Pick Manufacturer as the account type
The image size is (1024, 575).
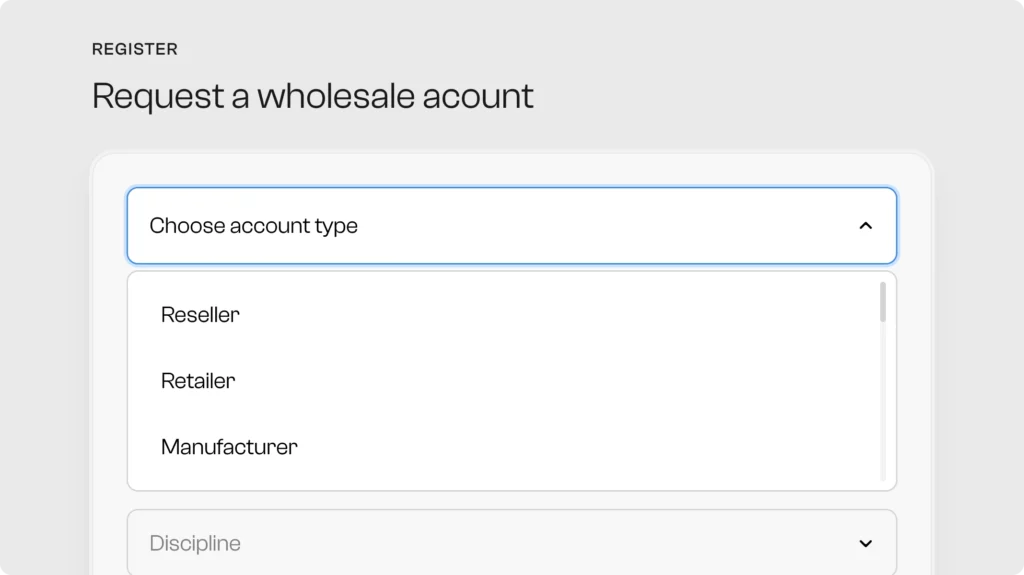click(229, 447)
